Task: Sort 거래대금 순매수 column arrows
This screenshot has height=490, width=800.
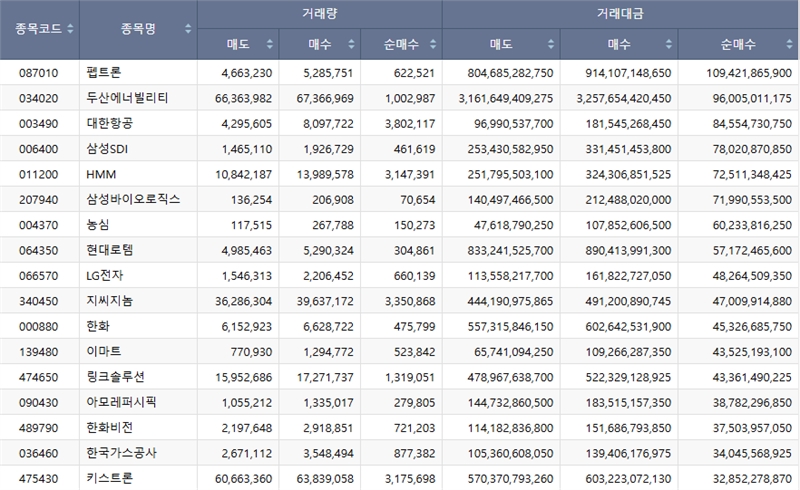Action: 789,44
